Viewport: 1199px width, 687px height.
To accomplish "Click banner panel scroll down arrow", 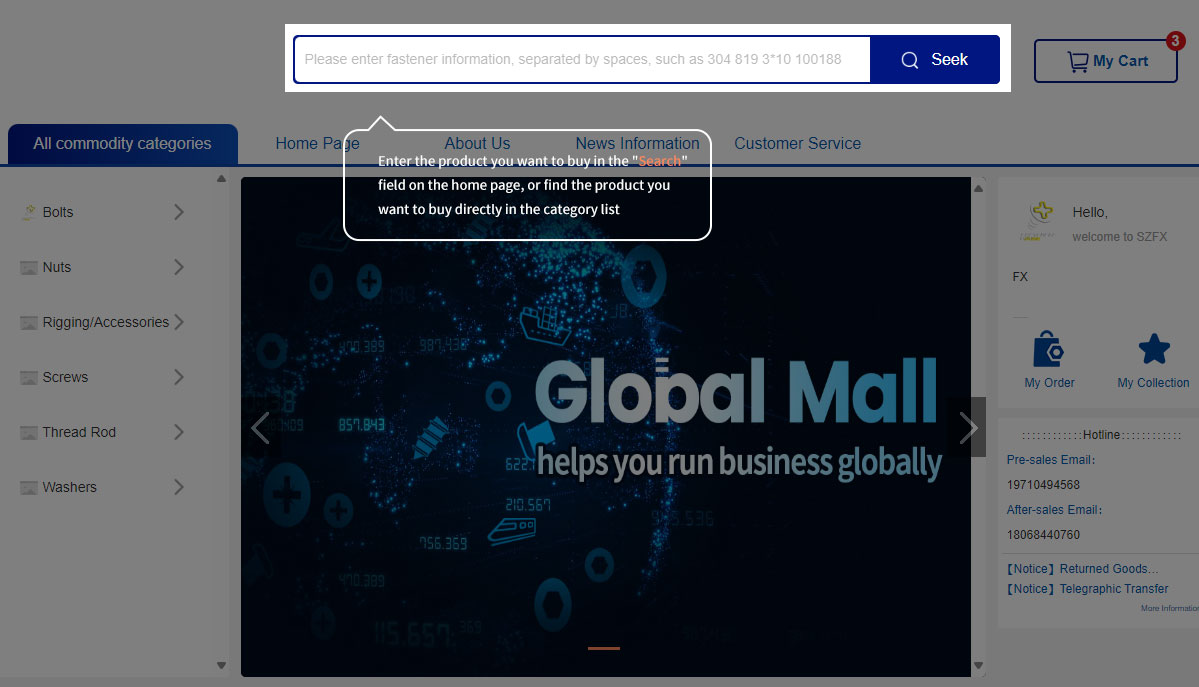I will click(978, 666).
